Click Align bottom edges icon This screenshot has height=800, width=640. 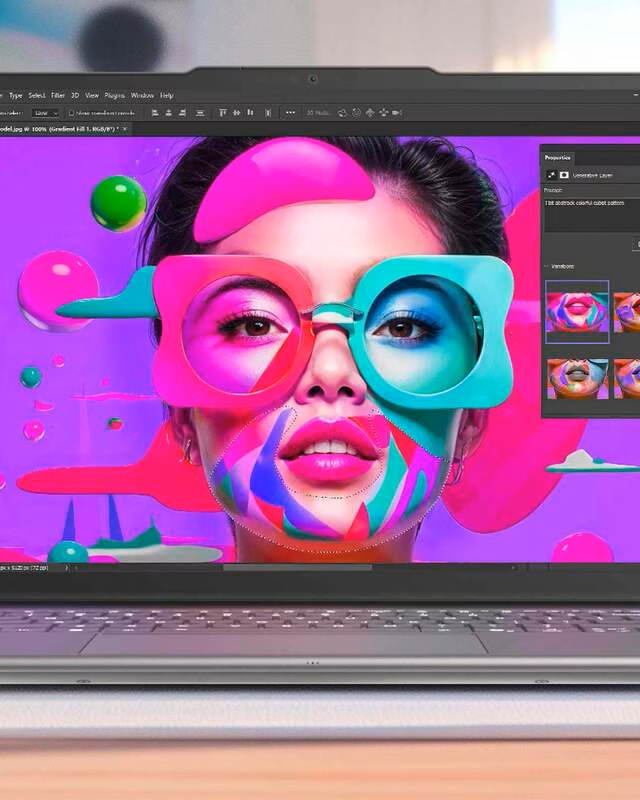pyautogui.click(x=250, y=113)
